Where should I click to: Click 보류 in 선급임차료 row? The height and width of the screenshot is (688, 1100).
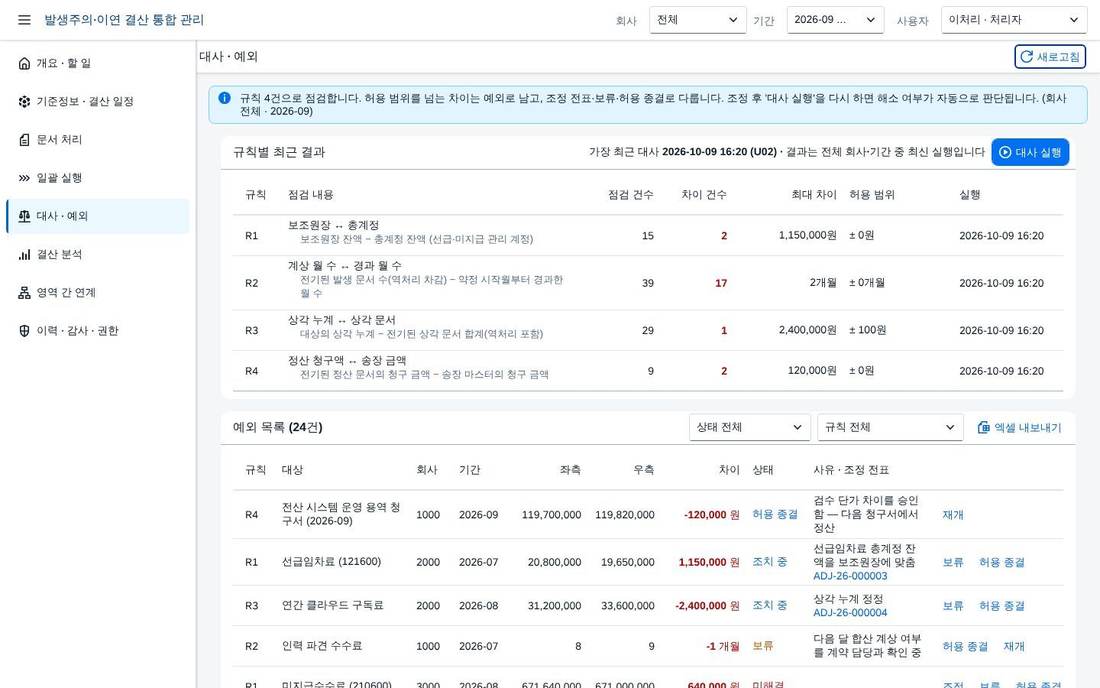(952, 562)
